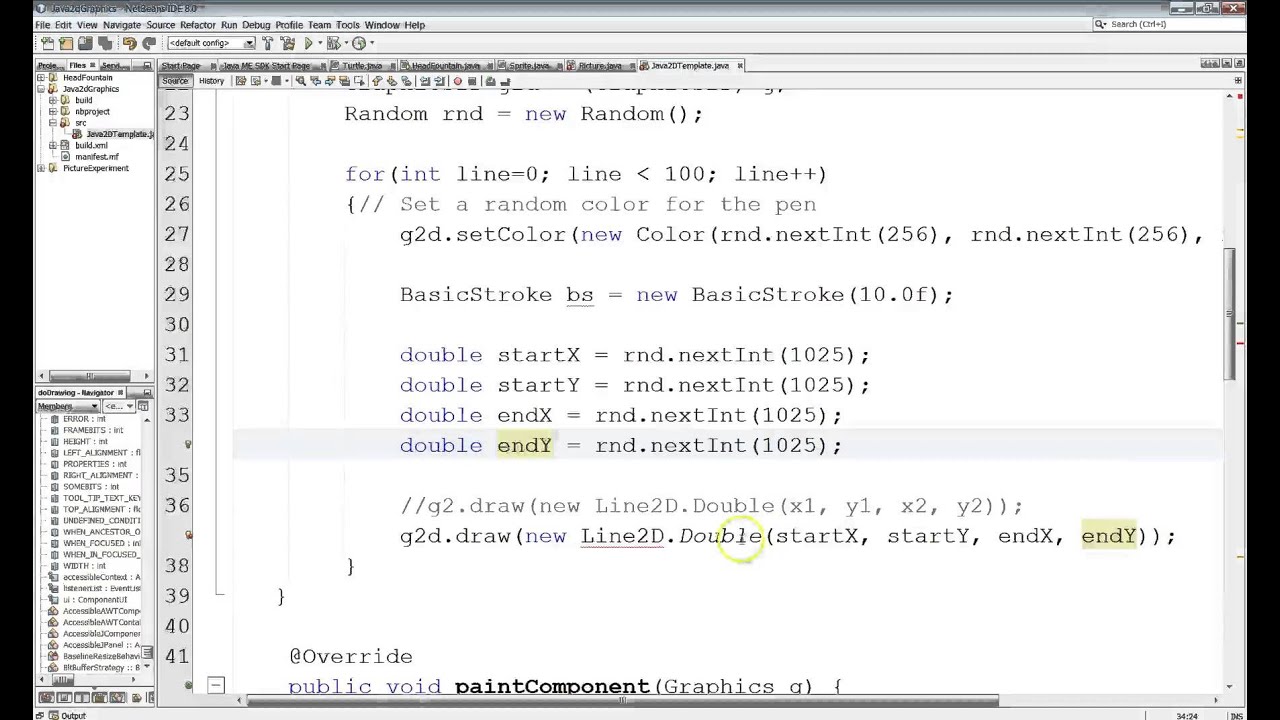
Task: Click the editor toolbar Last Edit icon
Action: (241, 81)
